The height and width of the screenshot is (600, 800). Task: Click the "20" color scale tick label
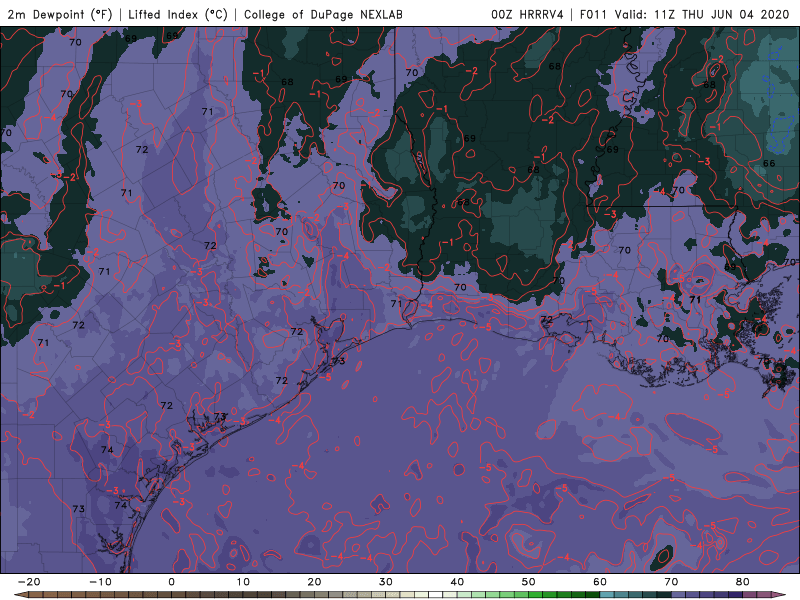tap(314, 582)
